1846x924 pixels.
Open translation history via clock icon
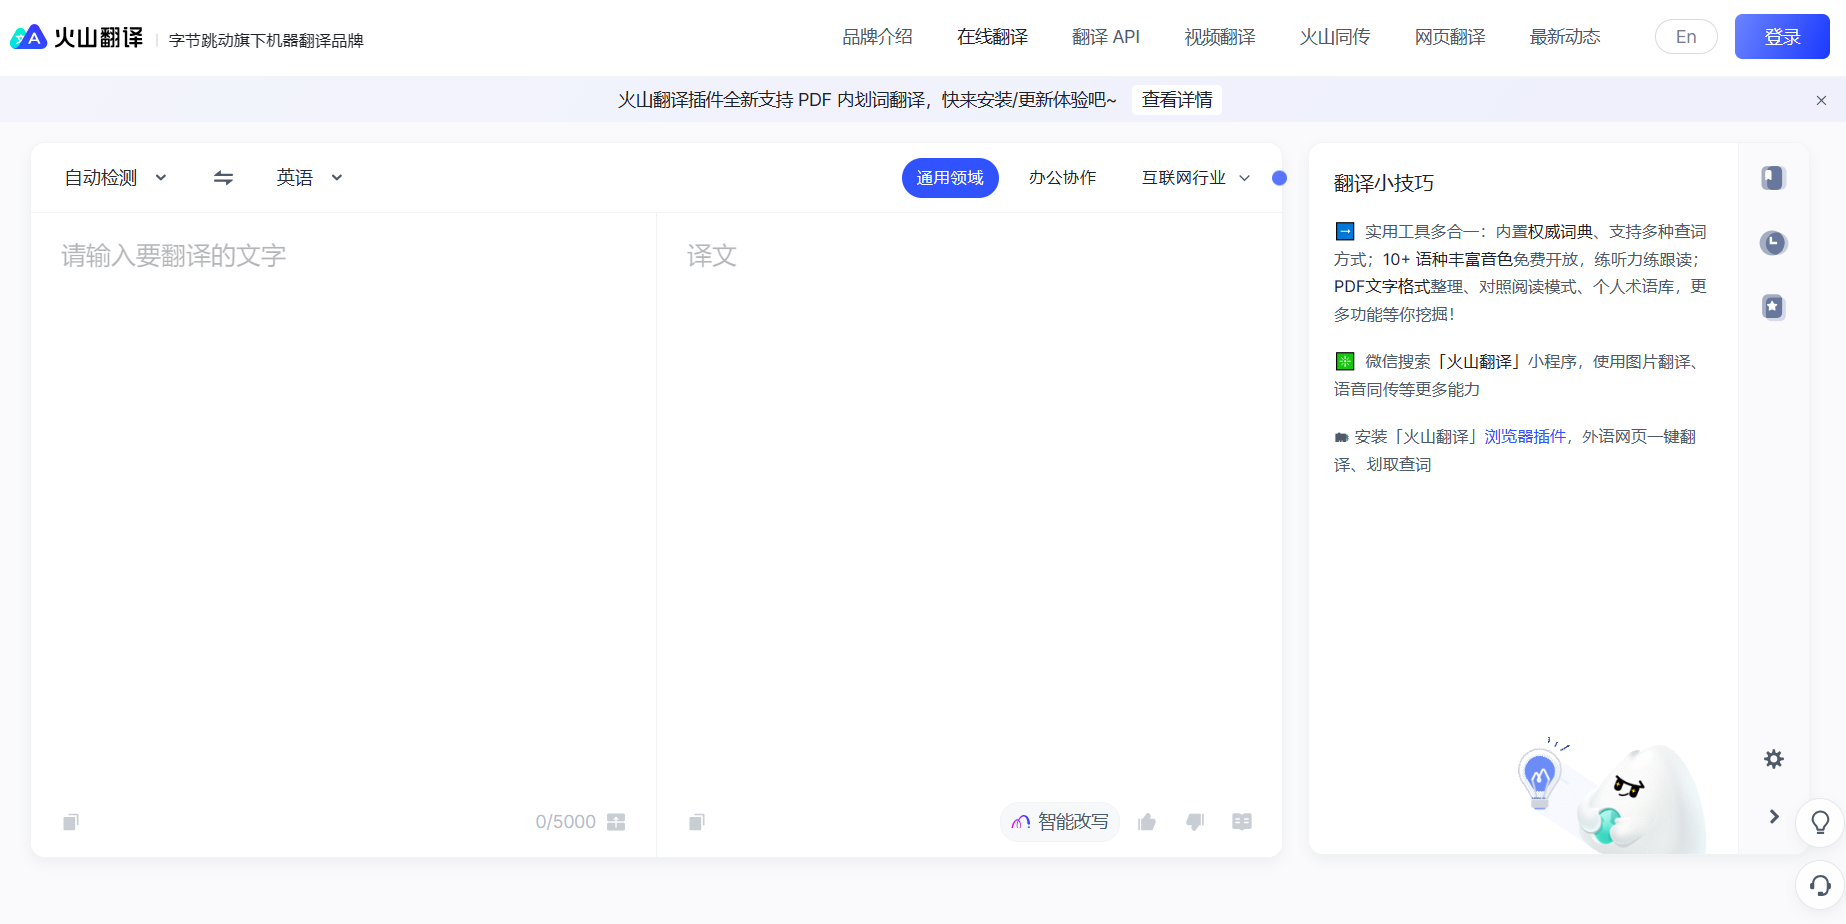pyautogui.click(x=1771, y=243)
